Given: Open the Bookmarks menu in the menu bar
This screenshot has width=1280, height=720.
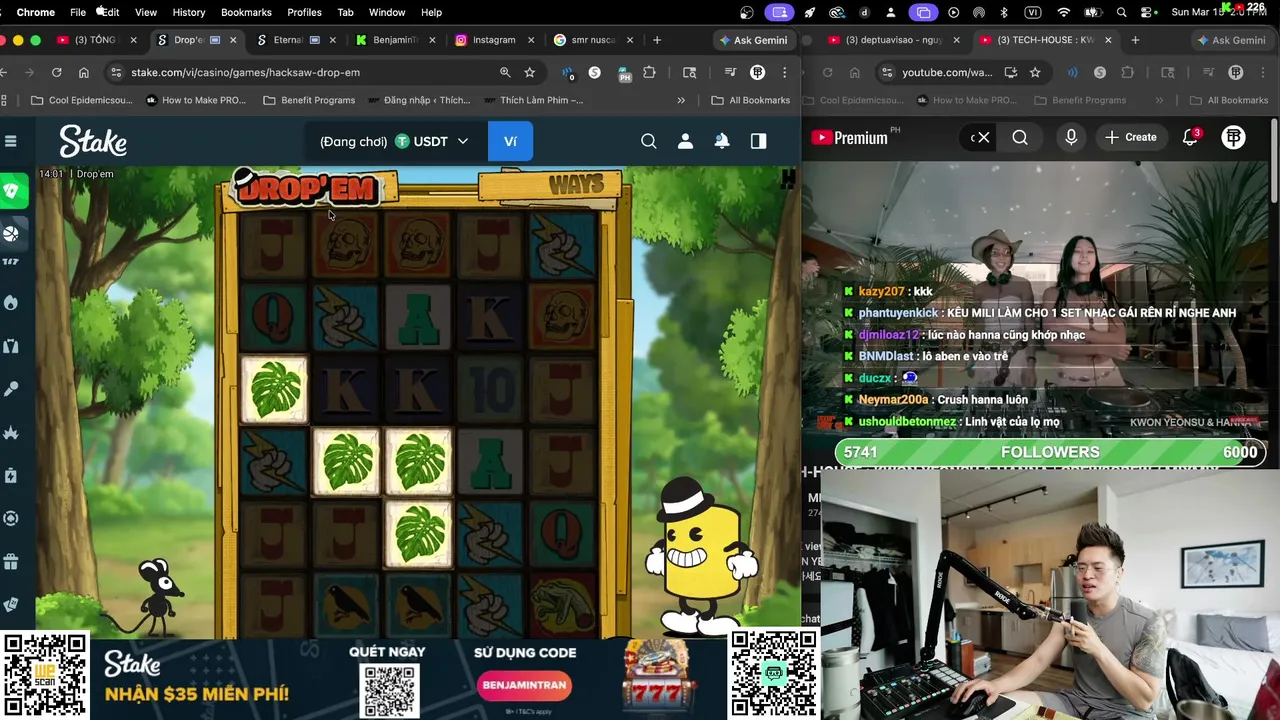Looking at the screenshot, I should pos(246,12).
